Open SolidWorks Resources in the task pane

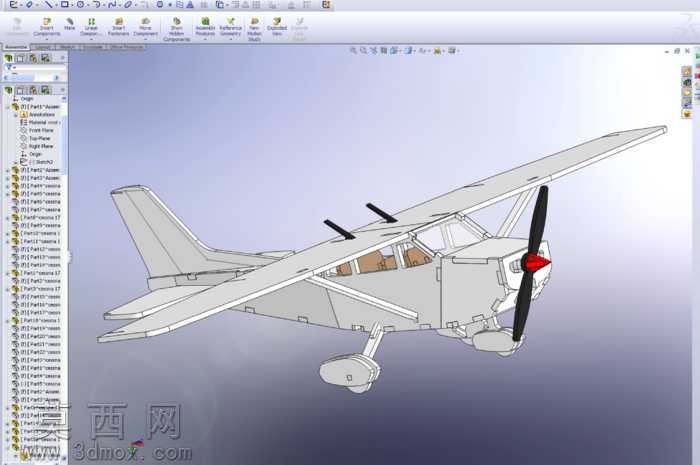pos(687,71)
